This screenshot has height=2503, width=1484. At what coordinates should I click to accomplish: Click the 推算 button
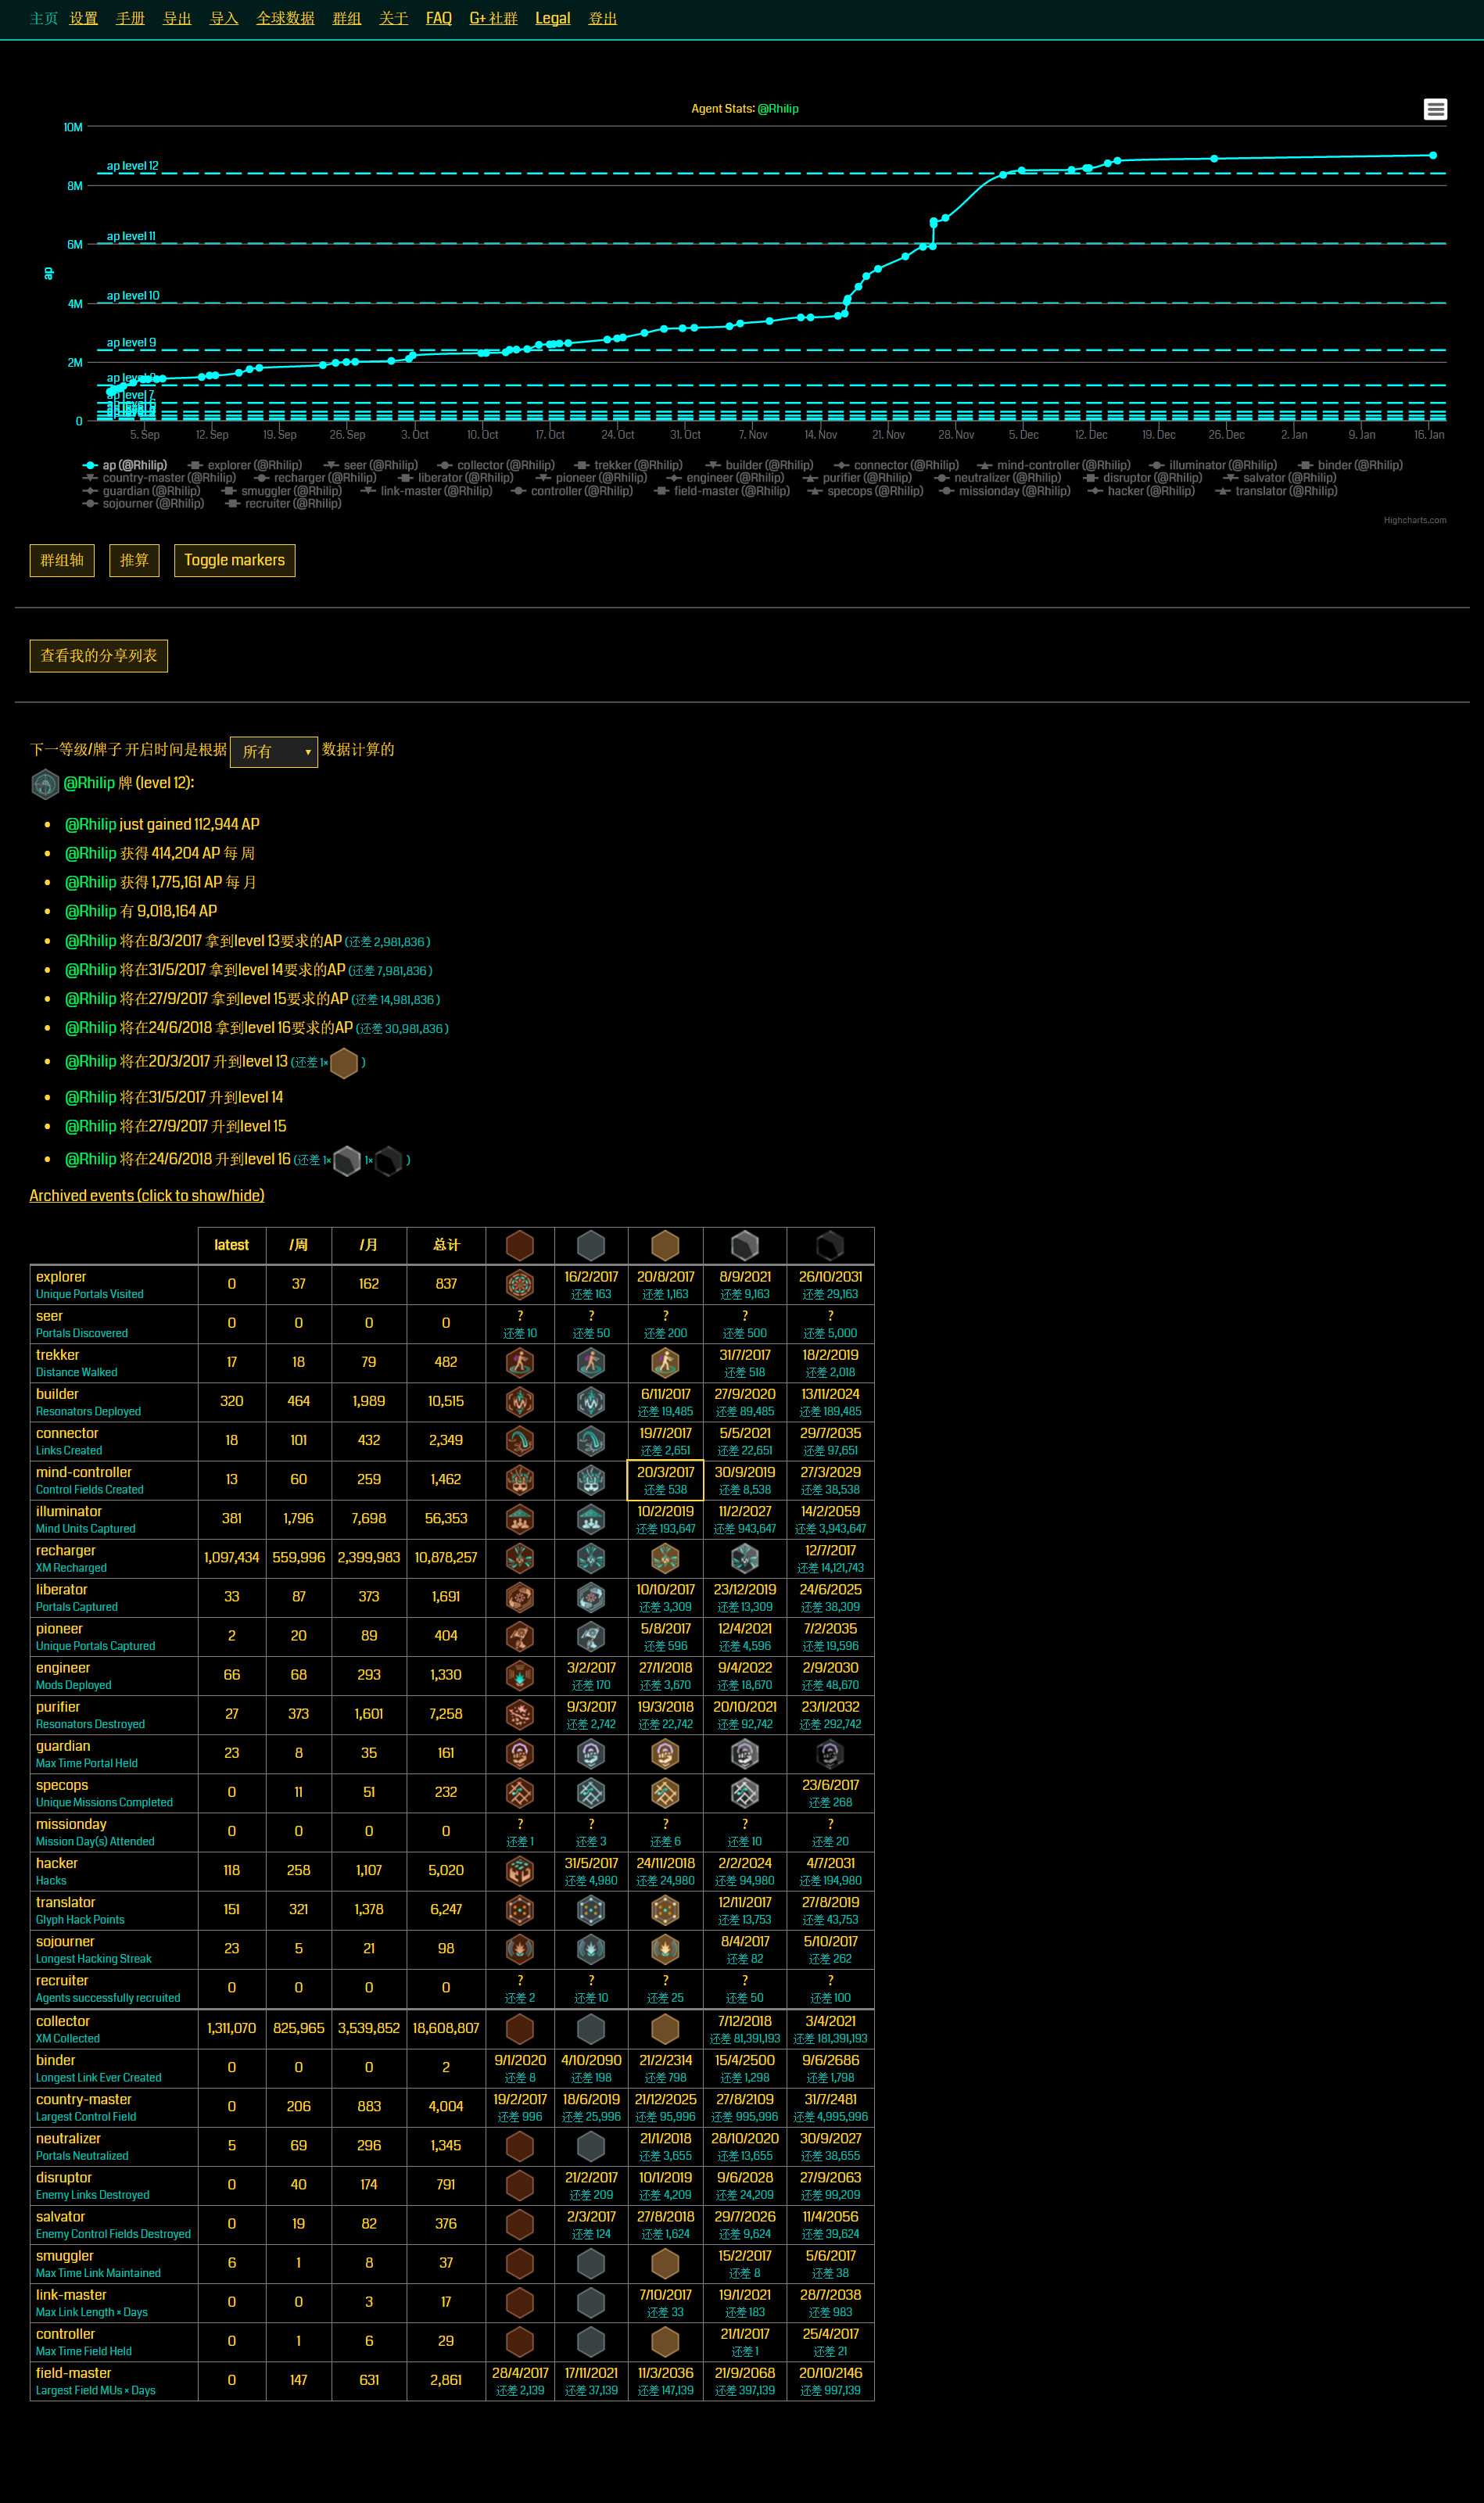click(134, 560)
